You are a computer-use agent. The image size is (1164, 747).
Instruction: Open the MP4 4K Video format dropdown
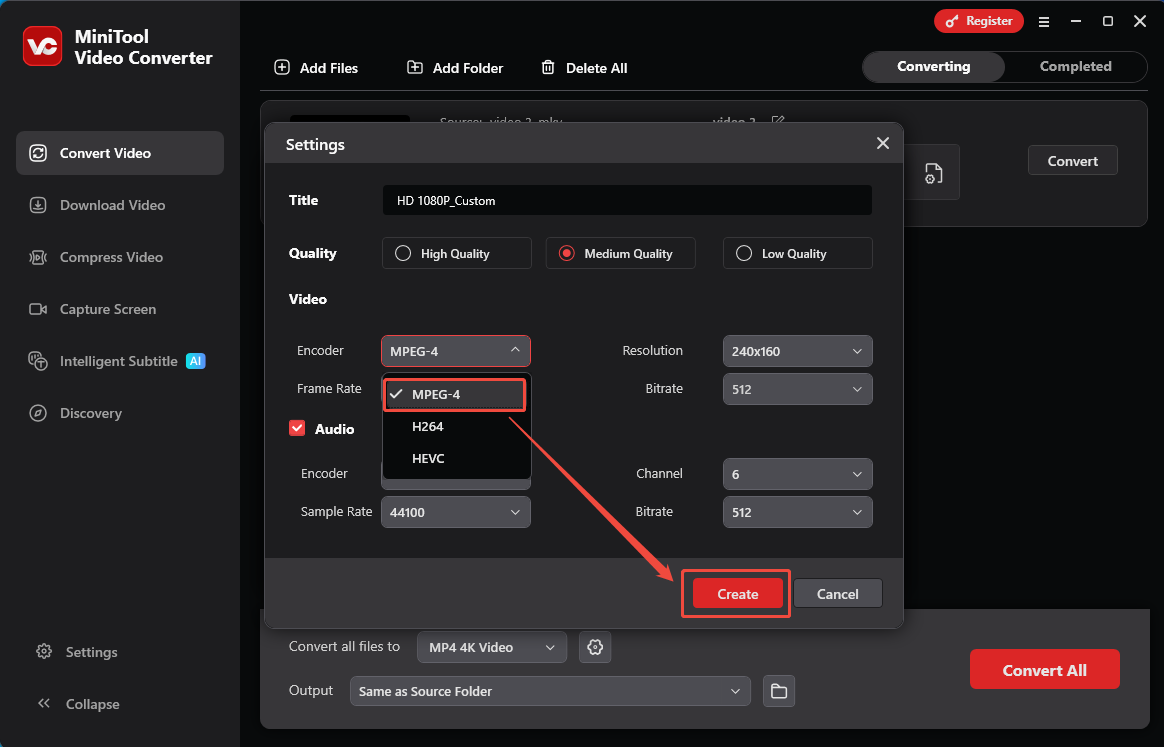coord(491,647)
